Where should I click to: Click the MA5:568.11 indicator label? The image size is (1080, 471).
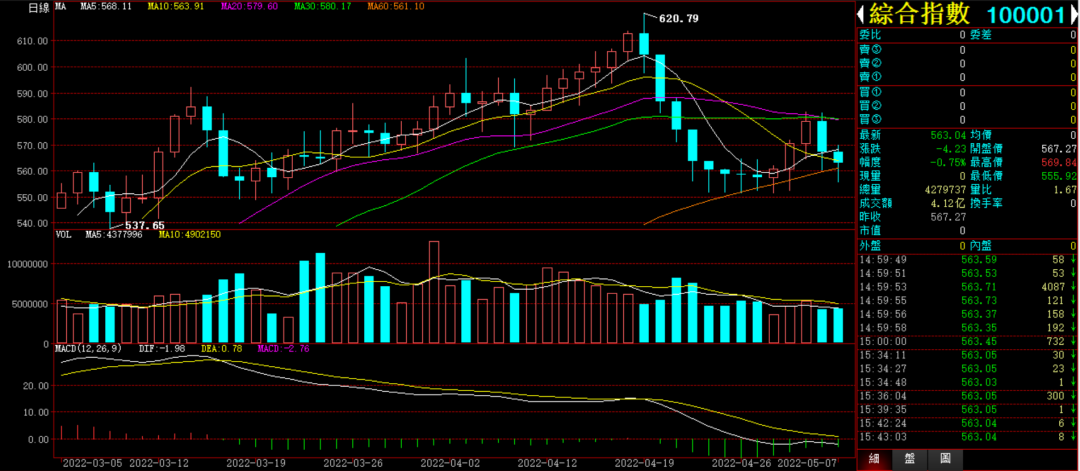coord(105,6)
